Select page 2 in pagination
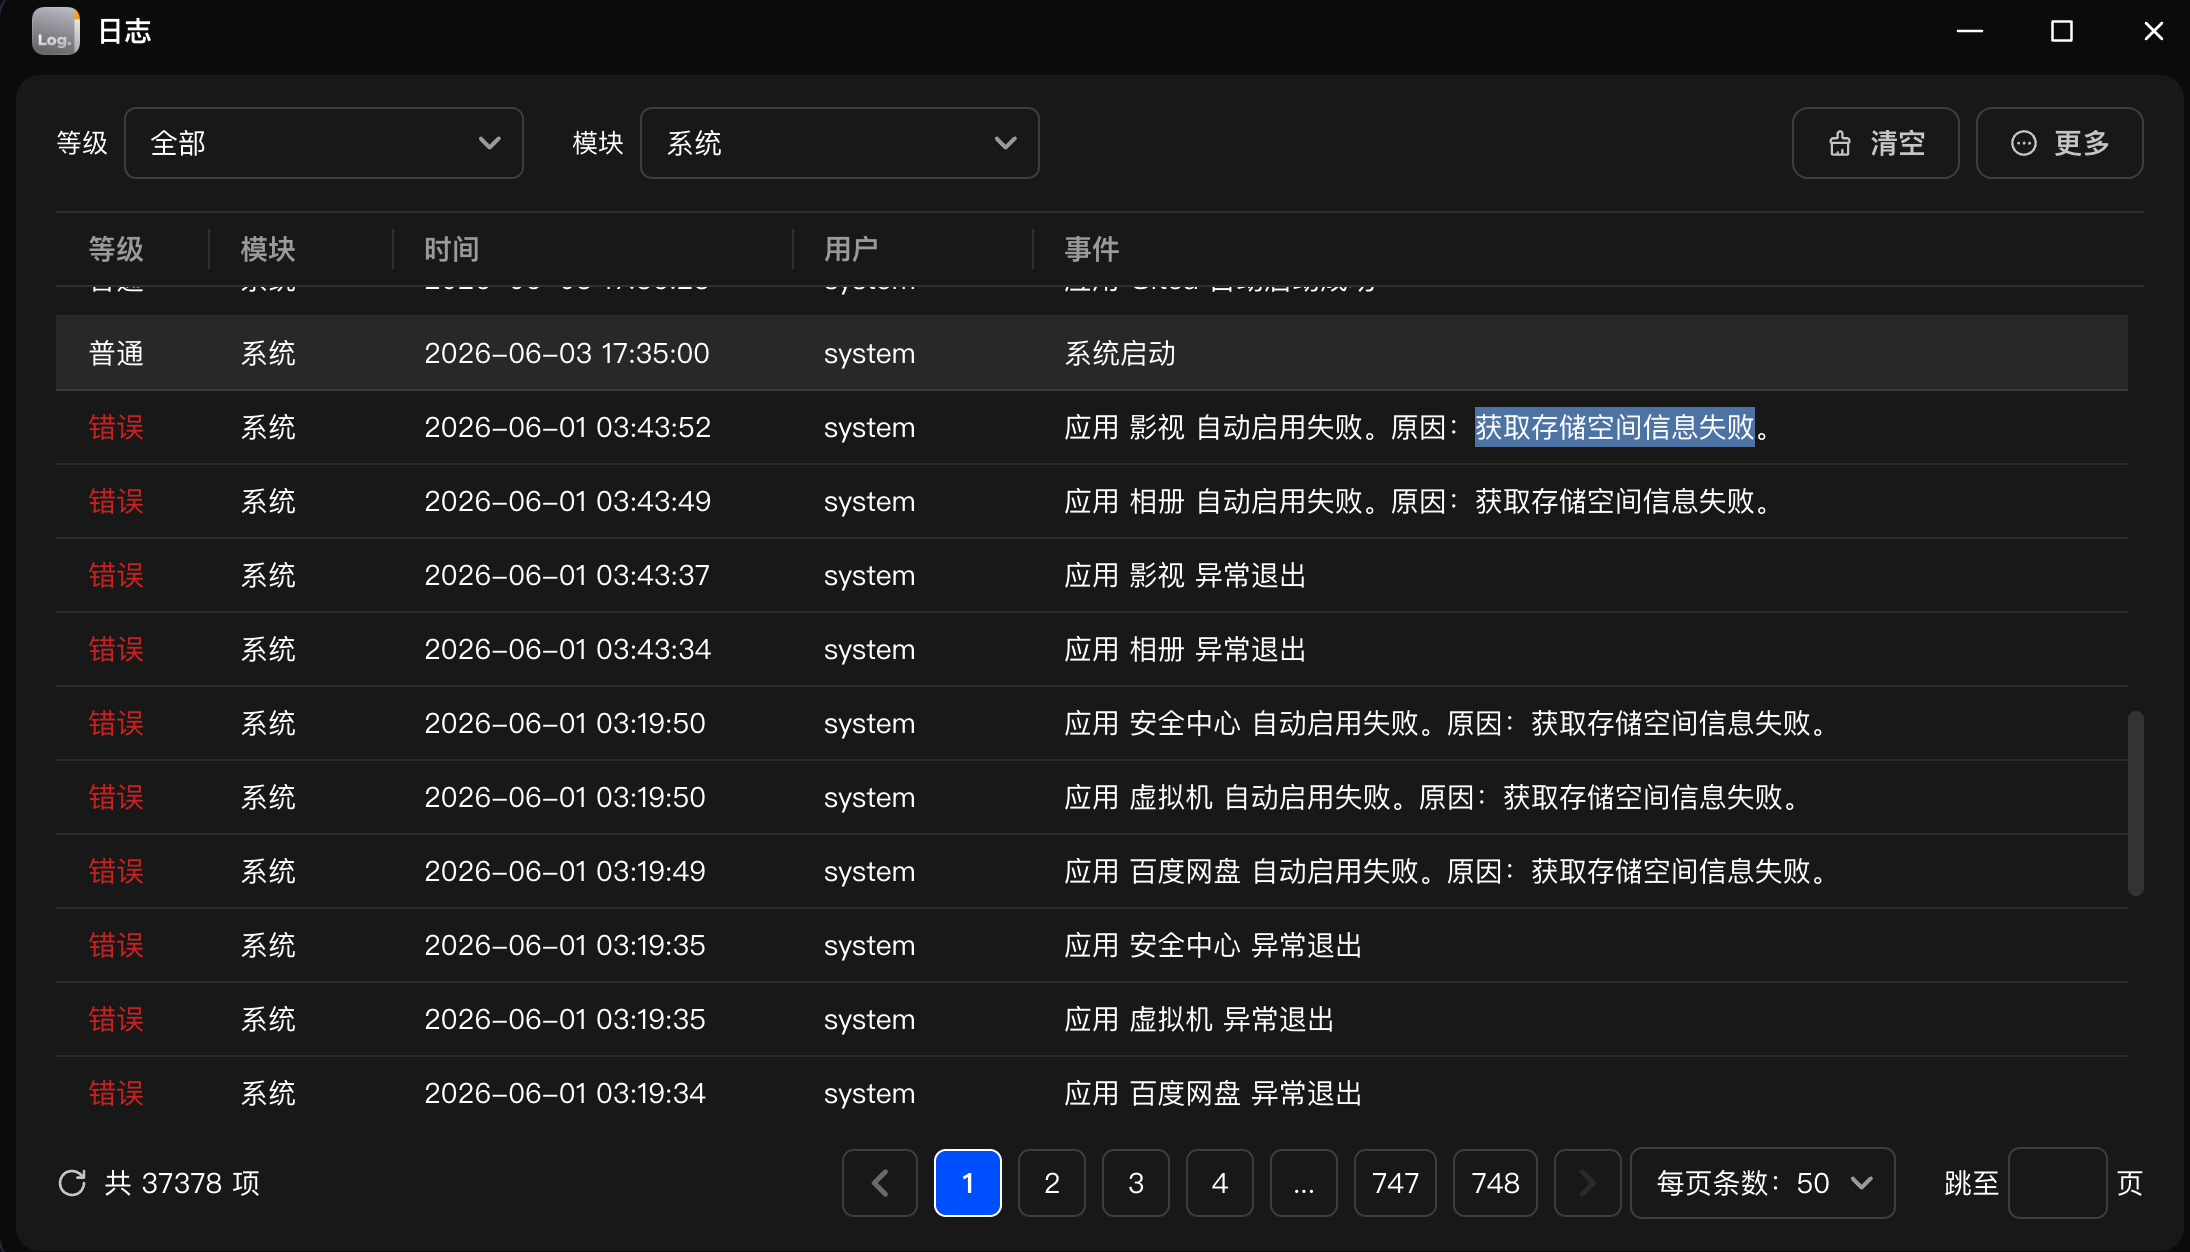The image size is (2190, 1252). [1052, 1183]
